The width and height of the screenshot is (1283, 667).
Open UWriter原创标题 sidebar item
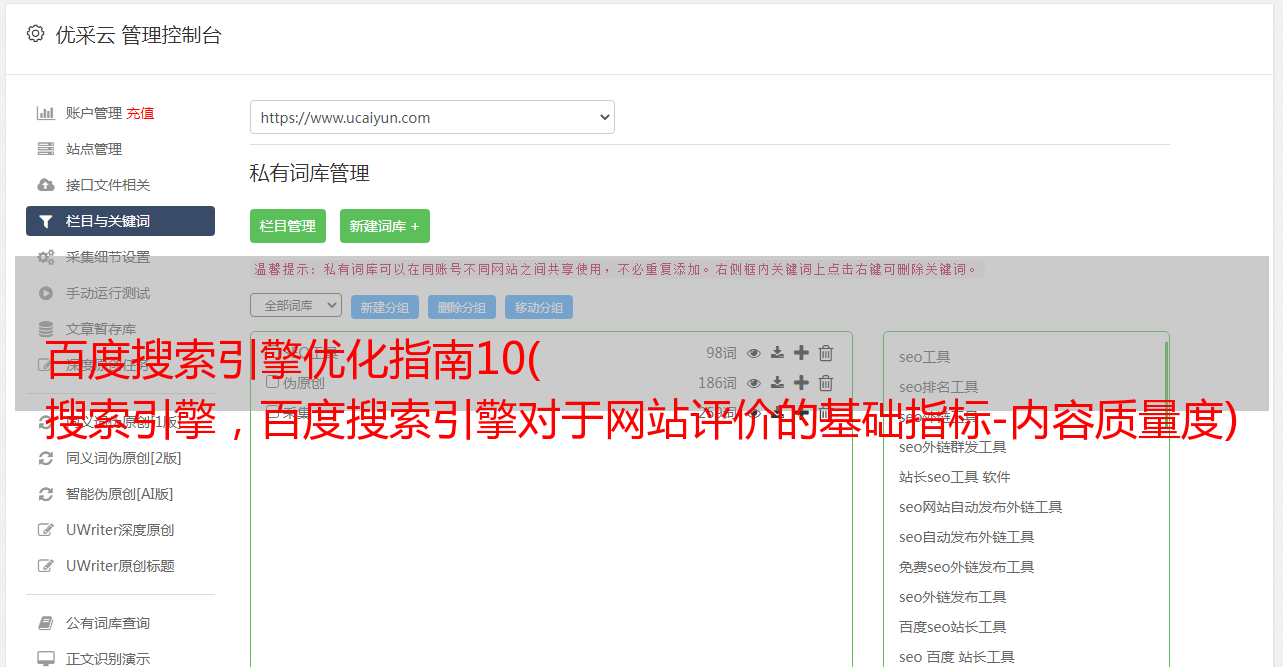[x=120, y=566]
